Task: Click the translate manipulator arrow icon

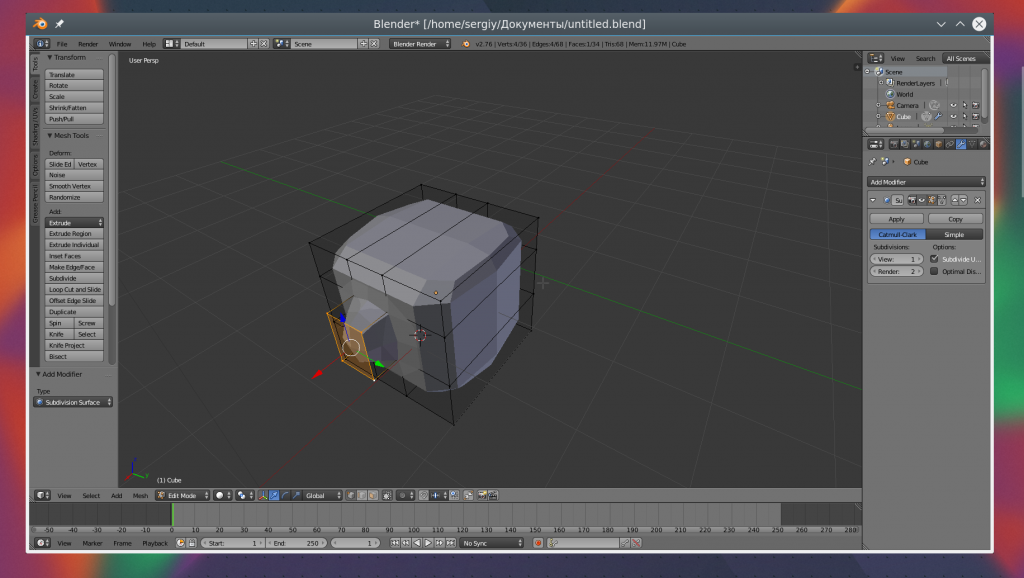Action: 275,495
